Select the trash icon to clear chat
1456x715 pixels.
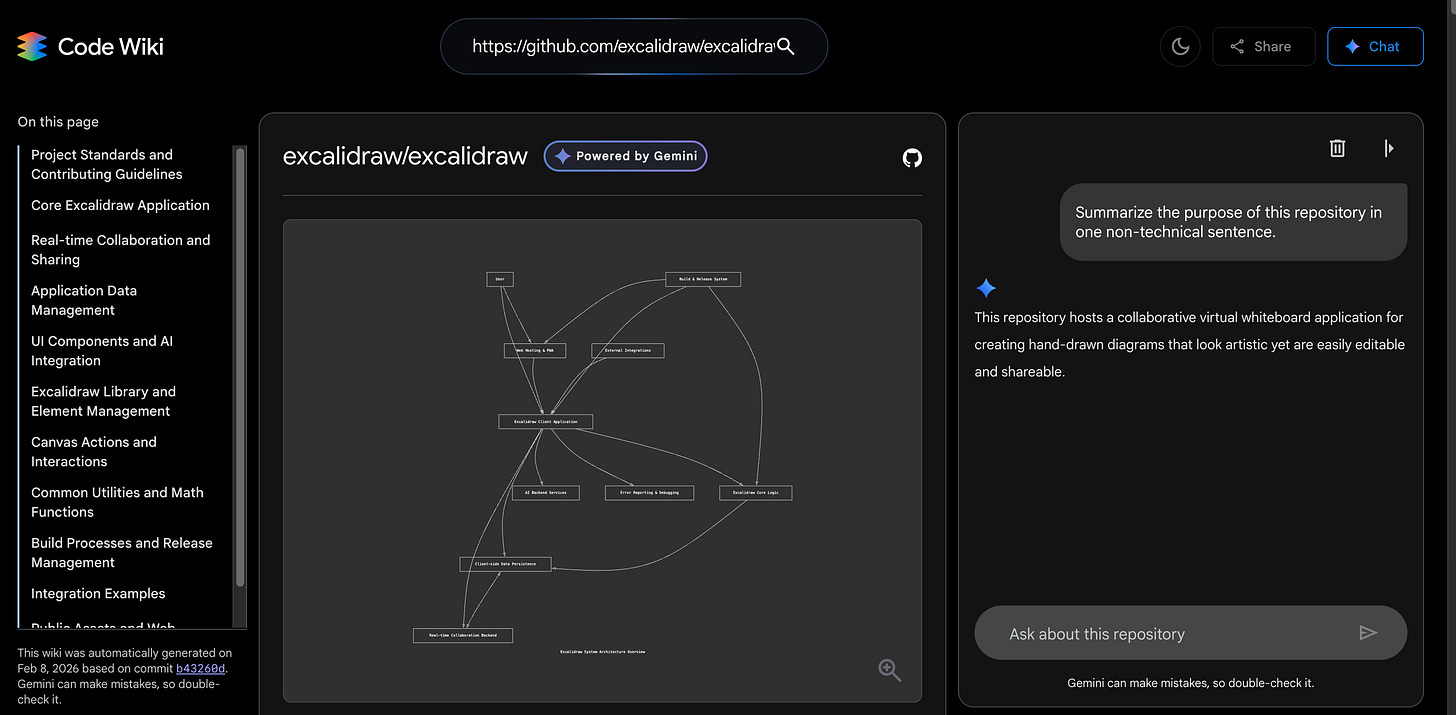point(1337,147)
